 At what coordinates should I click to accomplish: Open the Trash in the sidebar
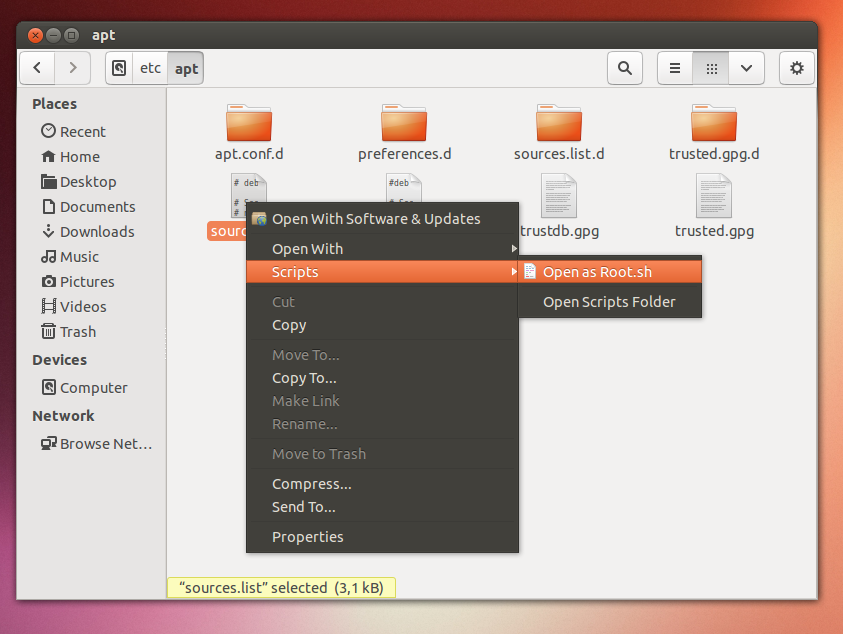(x=75, y=331)
